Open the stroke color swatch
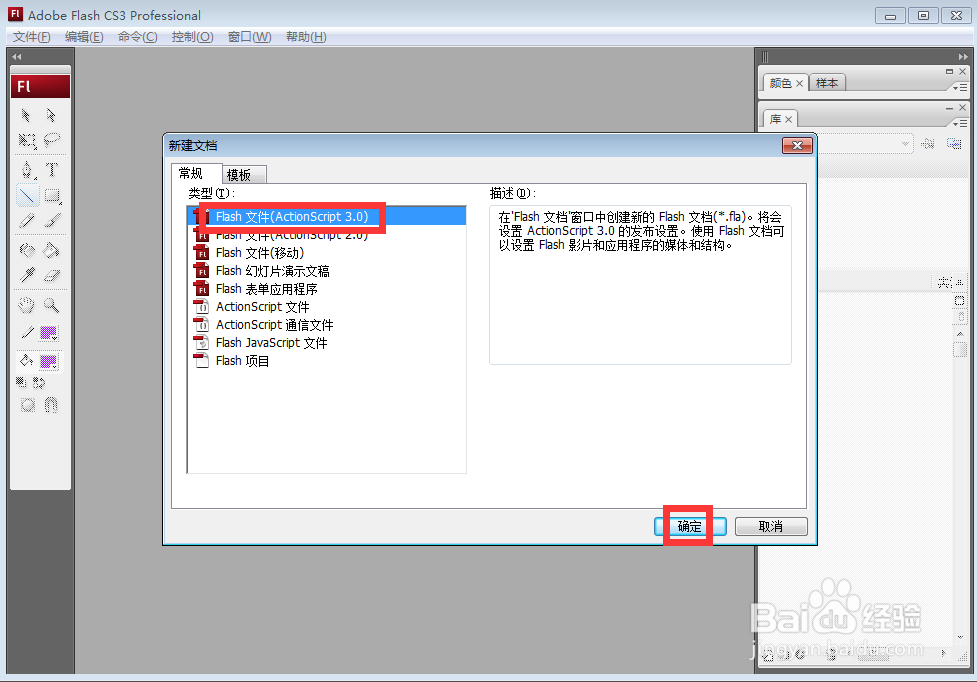 click(x=49, y=333)
